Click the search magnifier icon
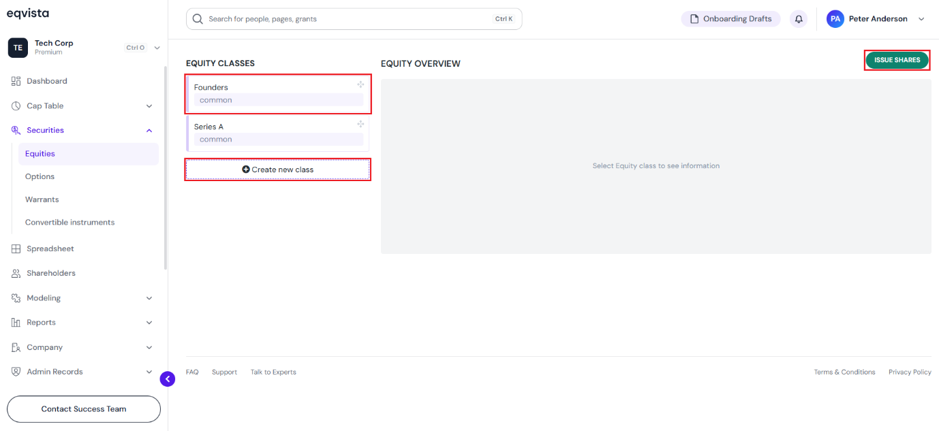The image size is (939, 431). click(198, 19)
